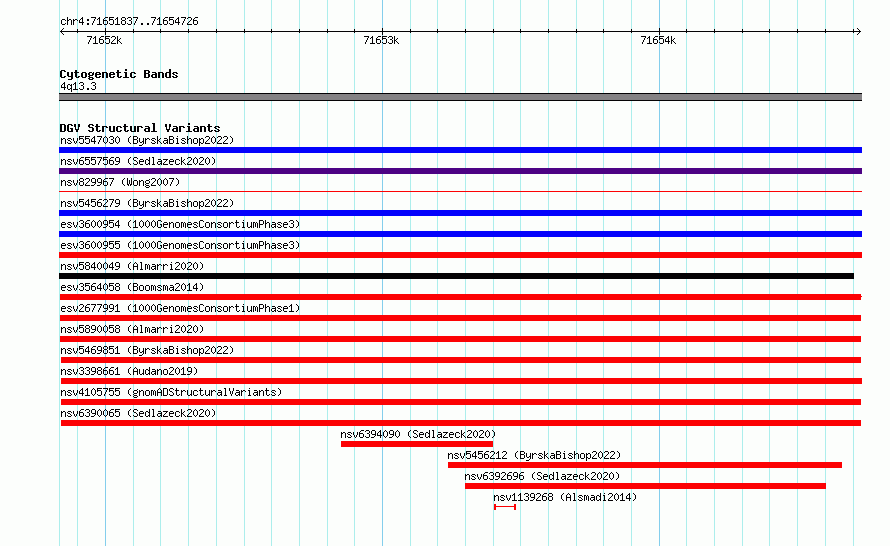Select nsv5840049 (Almarri2020) variant label
Viewport: 890px width, 546px height.
[132, 266]
